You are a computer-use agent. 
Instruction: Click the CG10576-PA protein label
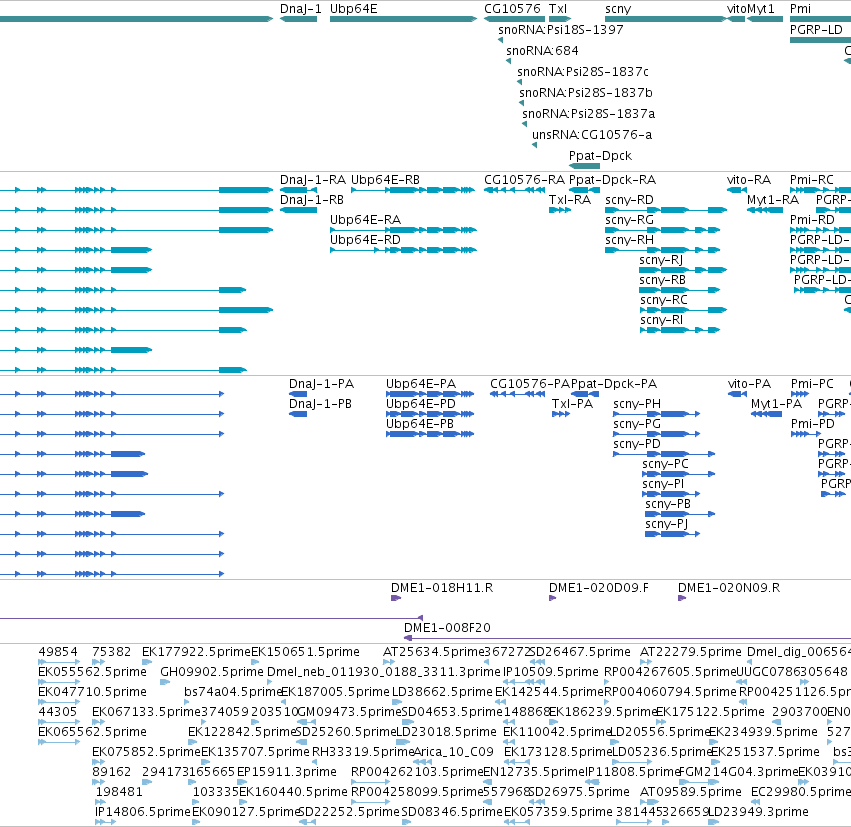[x=530, y=384]
